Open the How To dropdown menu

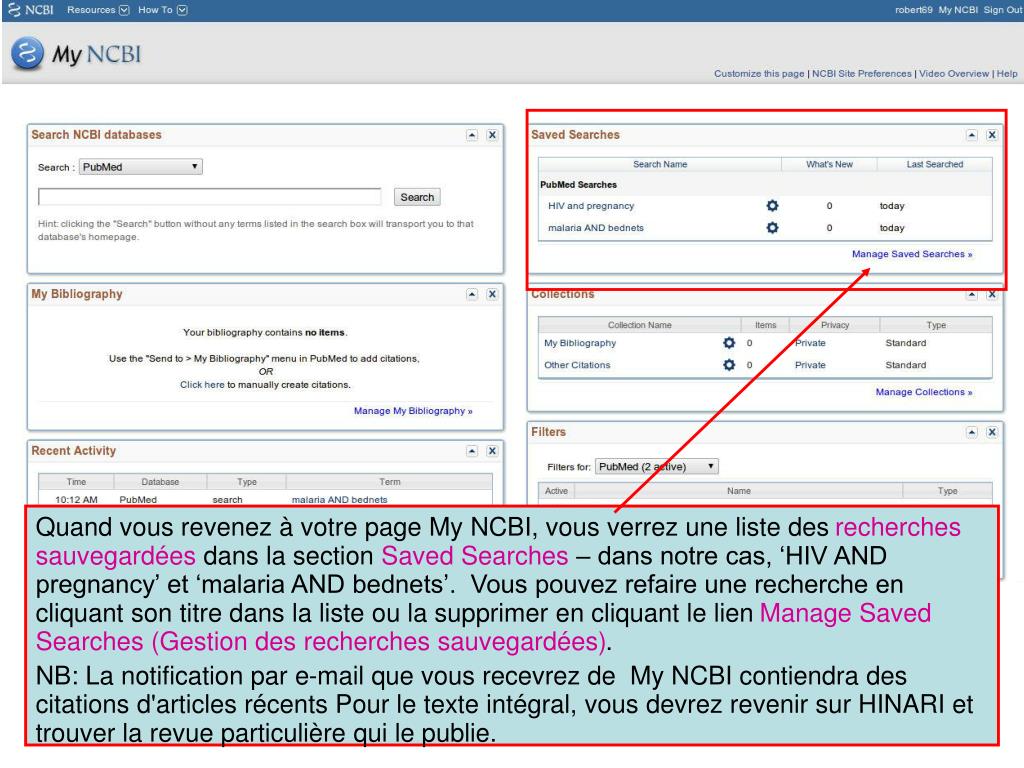(163, 10)
